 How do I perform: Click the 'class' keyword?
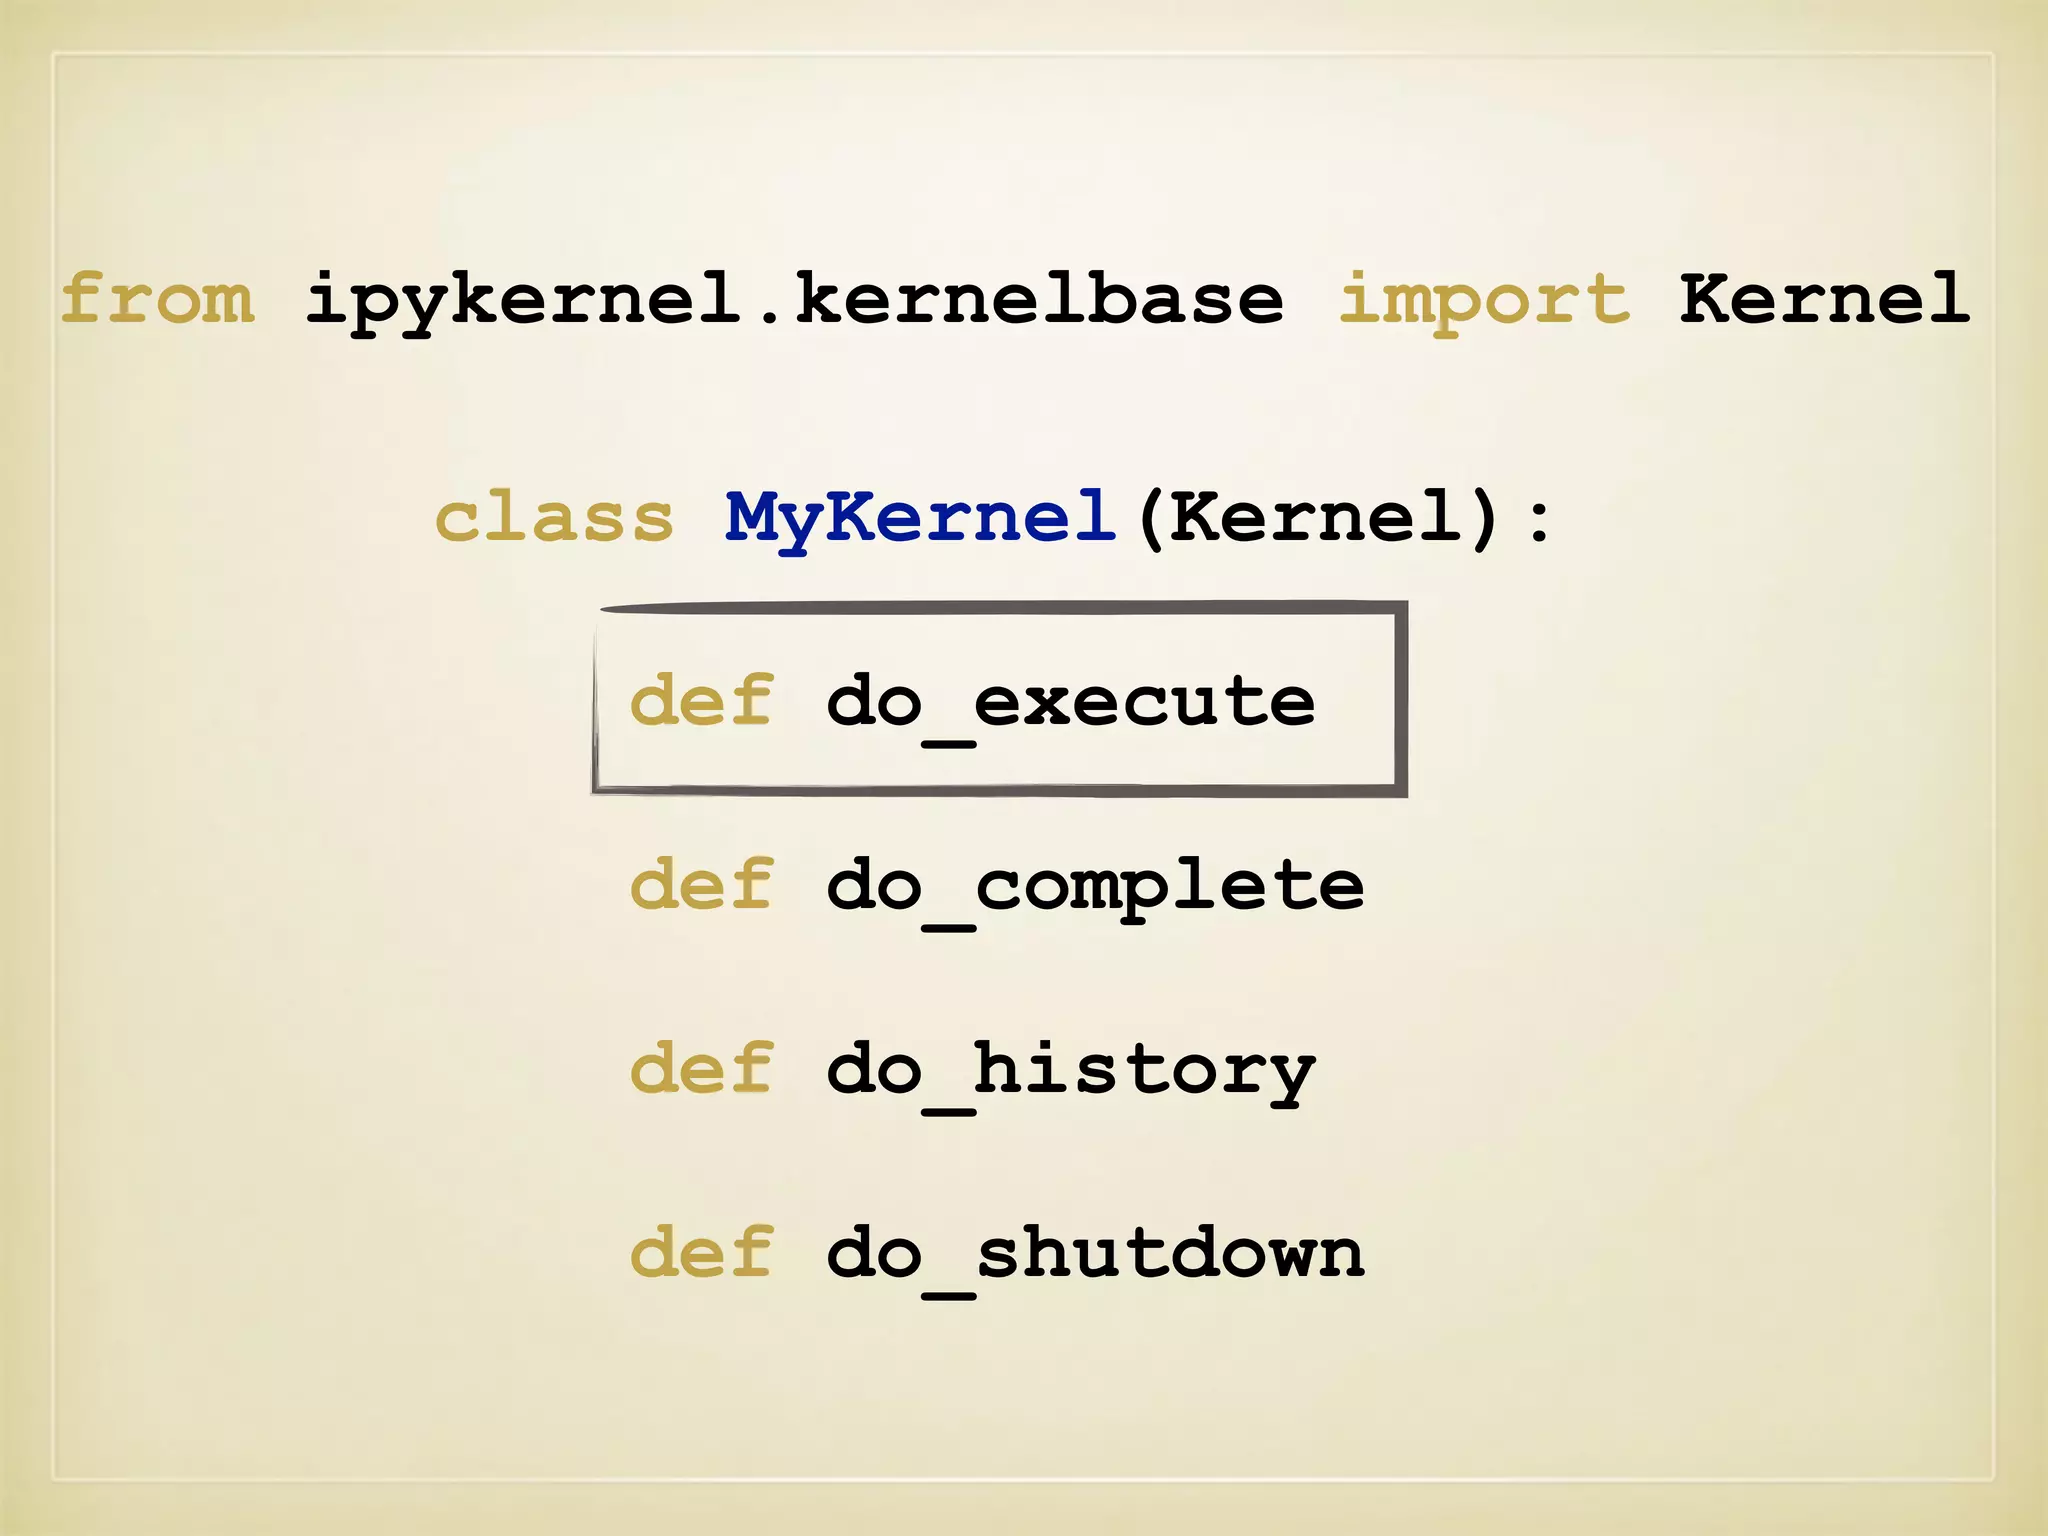click(554, 517)
